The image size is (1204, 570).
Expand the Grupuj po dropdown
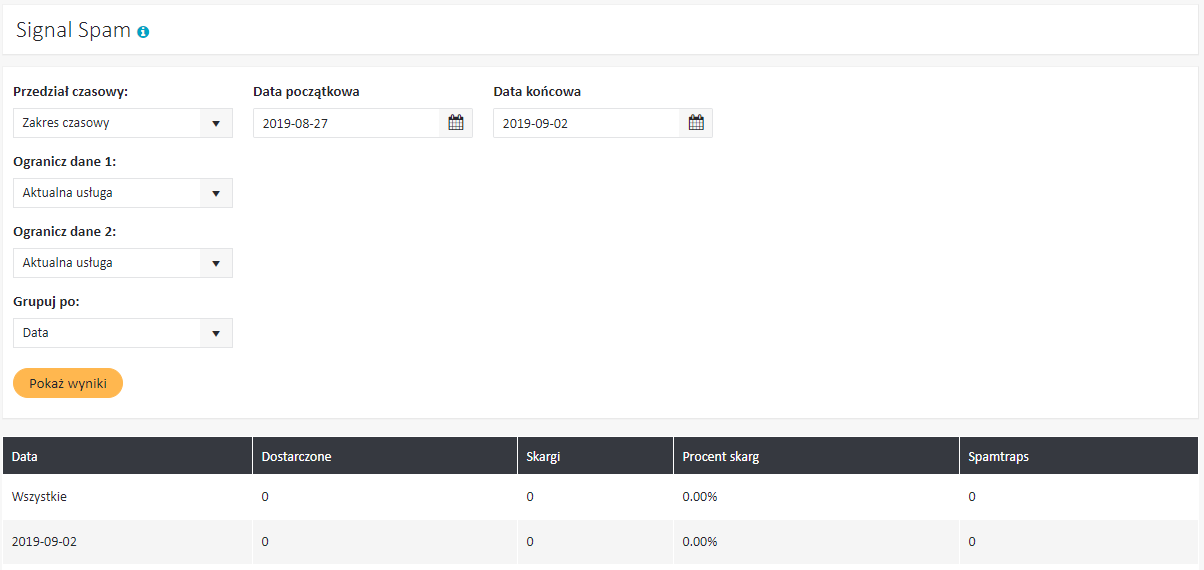click(x=122, y=333)
